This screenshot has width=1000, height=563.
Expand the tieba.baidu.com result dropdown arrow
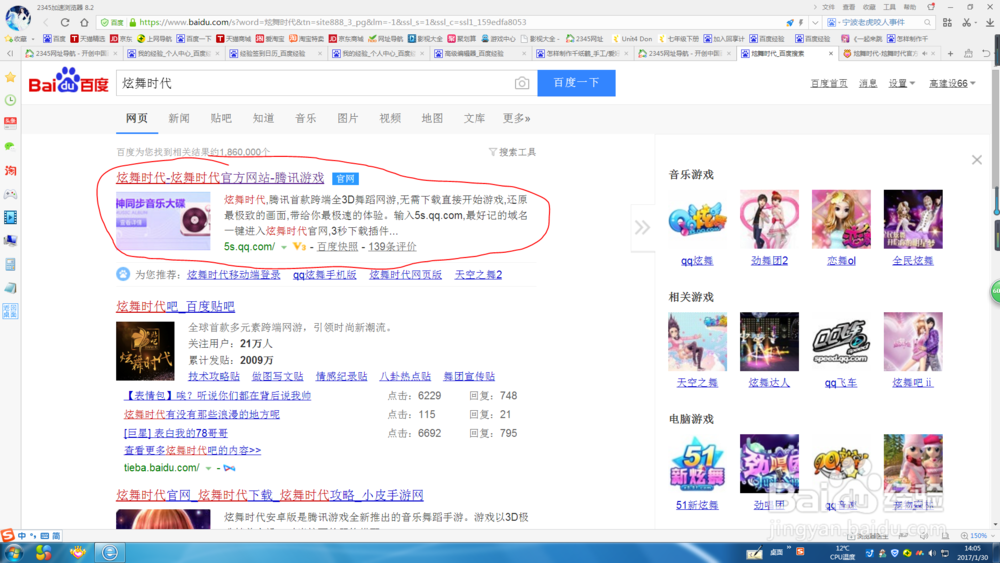[x=208, y=468]
